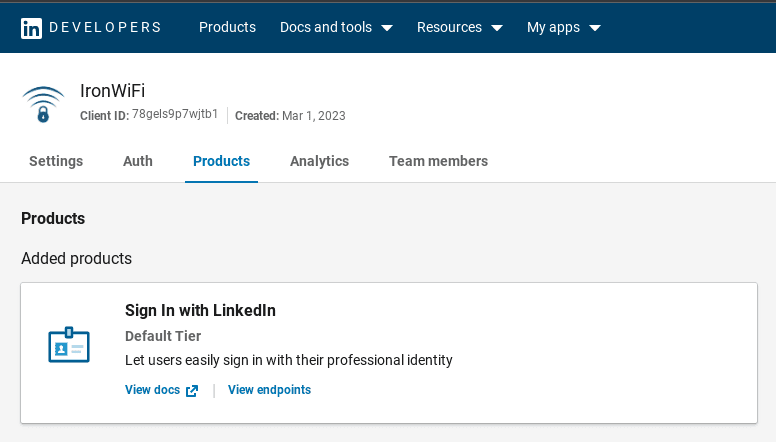Open the My apps dropdown
The width and height of the screenshot is (776, 442).
(x=564, y=27)
